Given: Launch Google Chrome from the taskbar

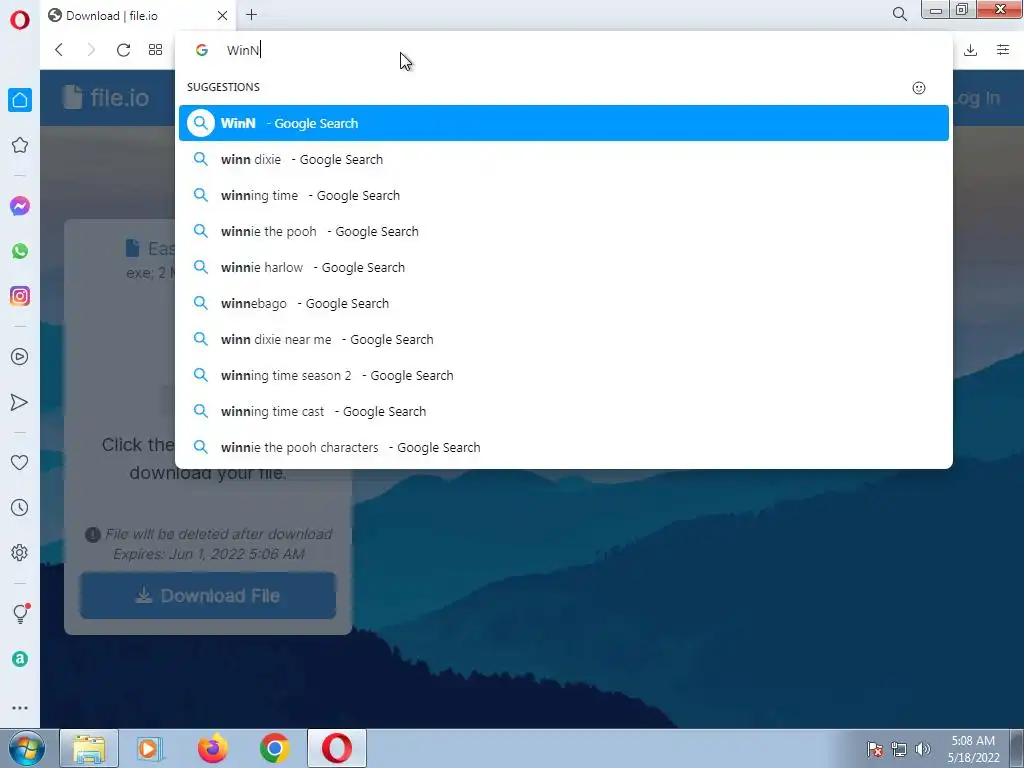Looking at the screenshot, I should pyautogui.click(x=274, y=748).
